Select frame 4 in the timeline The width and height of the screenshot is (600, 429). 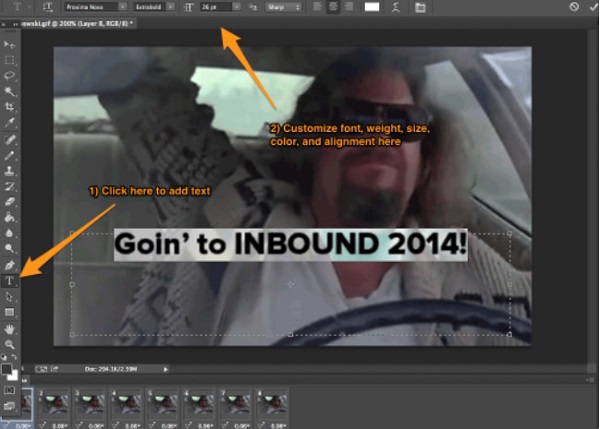[x=127, y=404]
